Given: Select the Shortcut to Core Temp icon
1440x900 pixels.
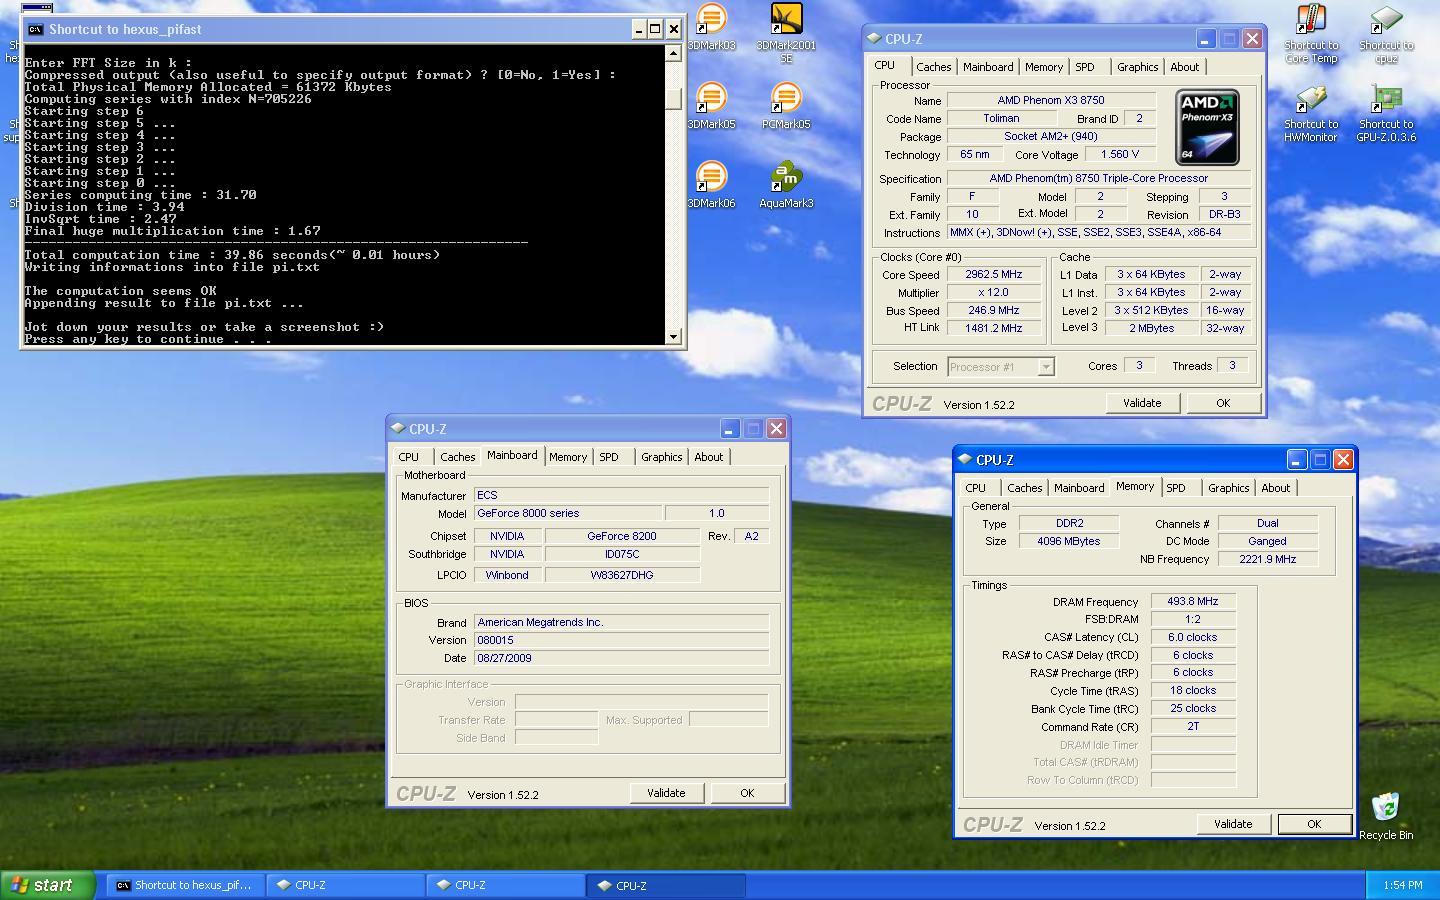Looking at the screenshot, I should [1311, 33].
